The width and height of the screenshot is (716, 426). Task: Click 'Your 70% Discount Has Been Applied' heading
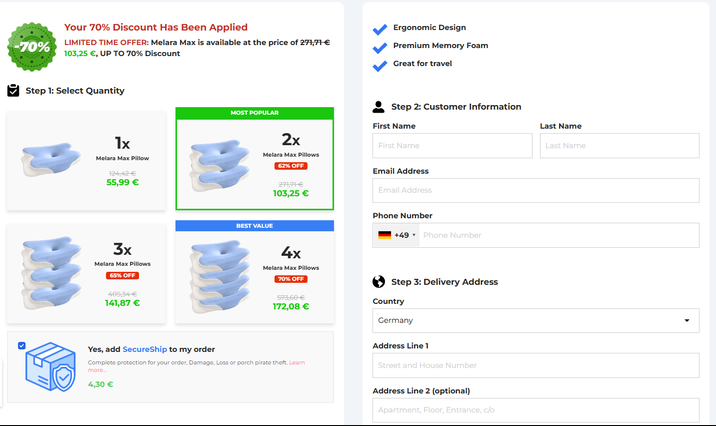tap(156, 27)
